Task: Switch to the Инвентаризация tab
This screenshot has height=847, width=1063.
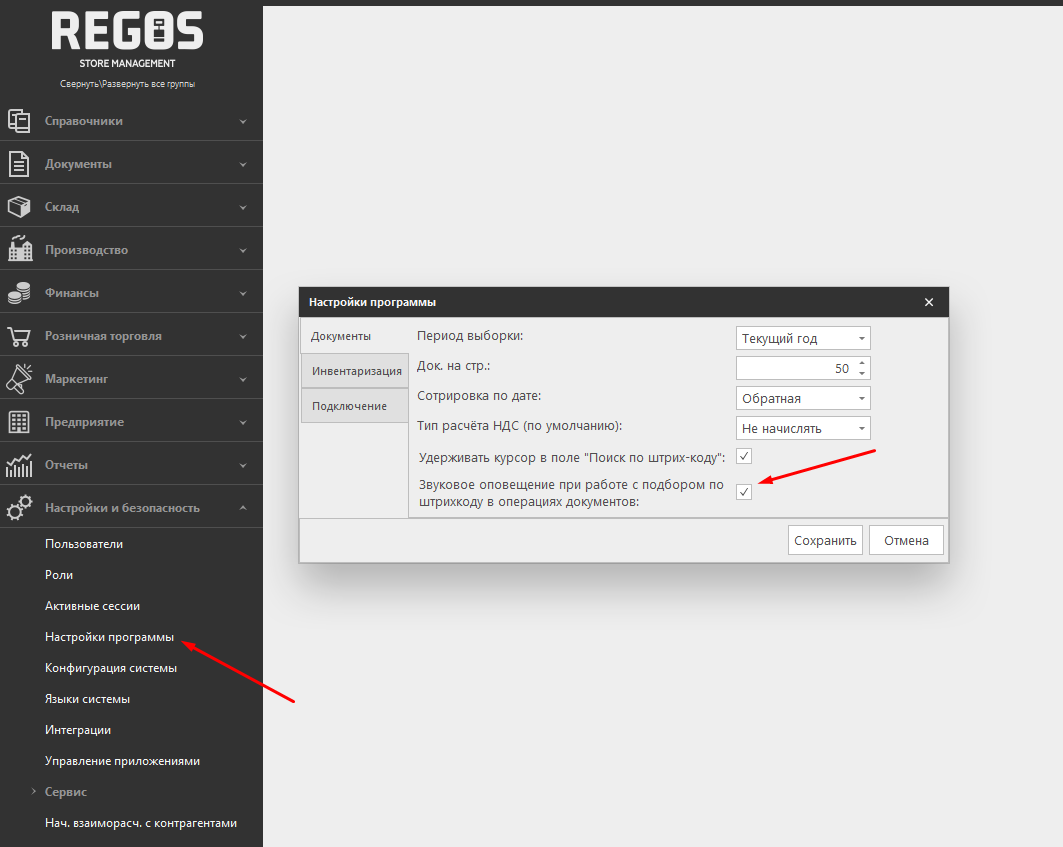Action: coord(356,371)
